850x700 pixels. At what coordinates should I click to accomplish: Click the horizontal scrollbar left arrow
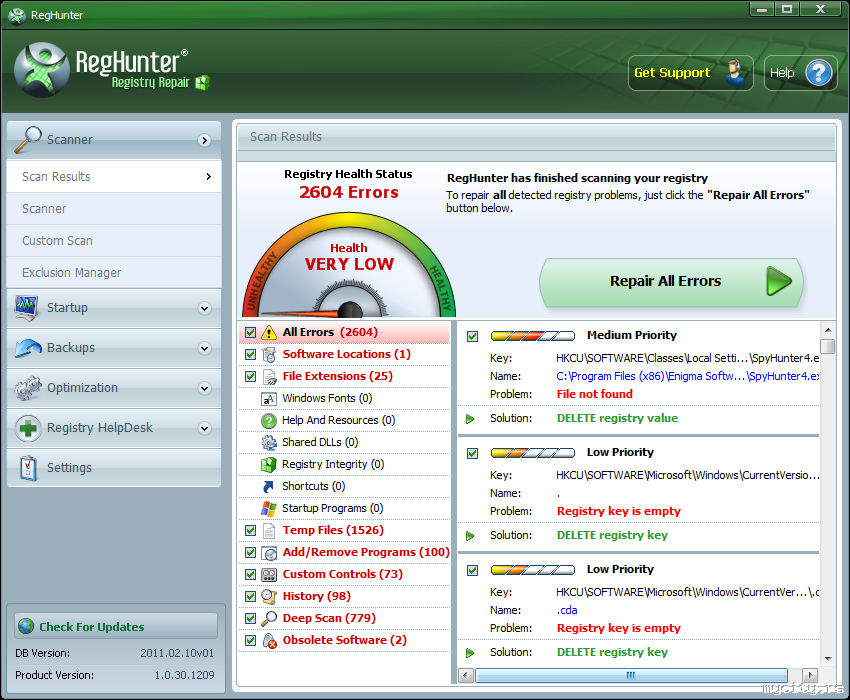tap(466, 676)
